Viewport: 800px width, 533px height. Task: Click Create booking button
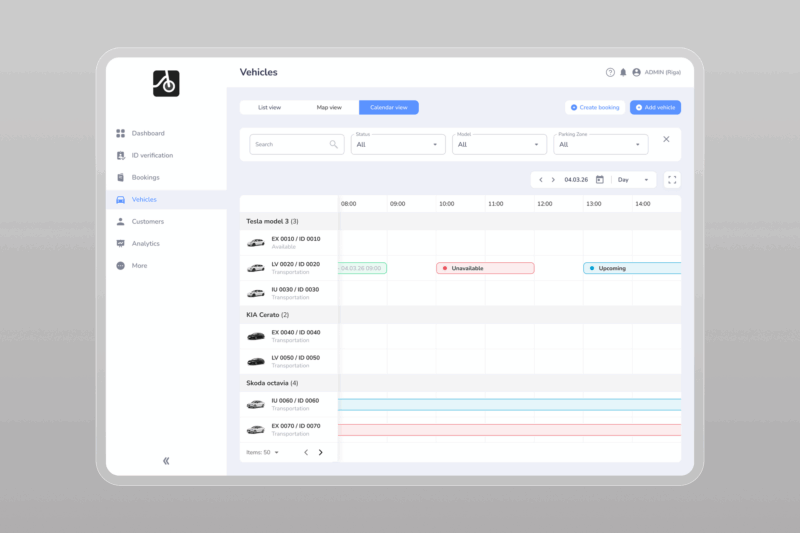coord(595,108)
